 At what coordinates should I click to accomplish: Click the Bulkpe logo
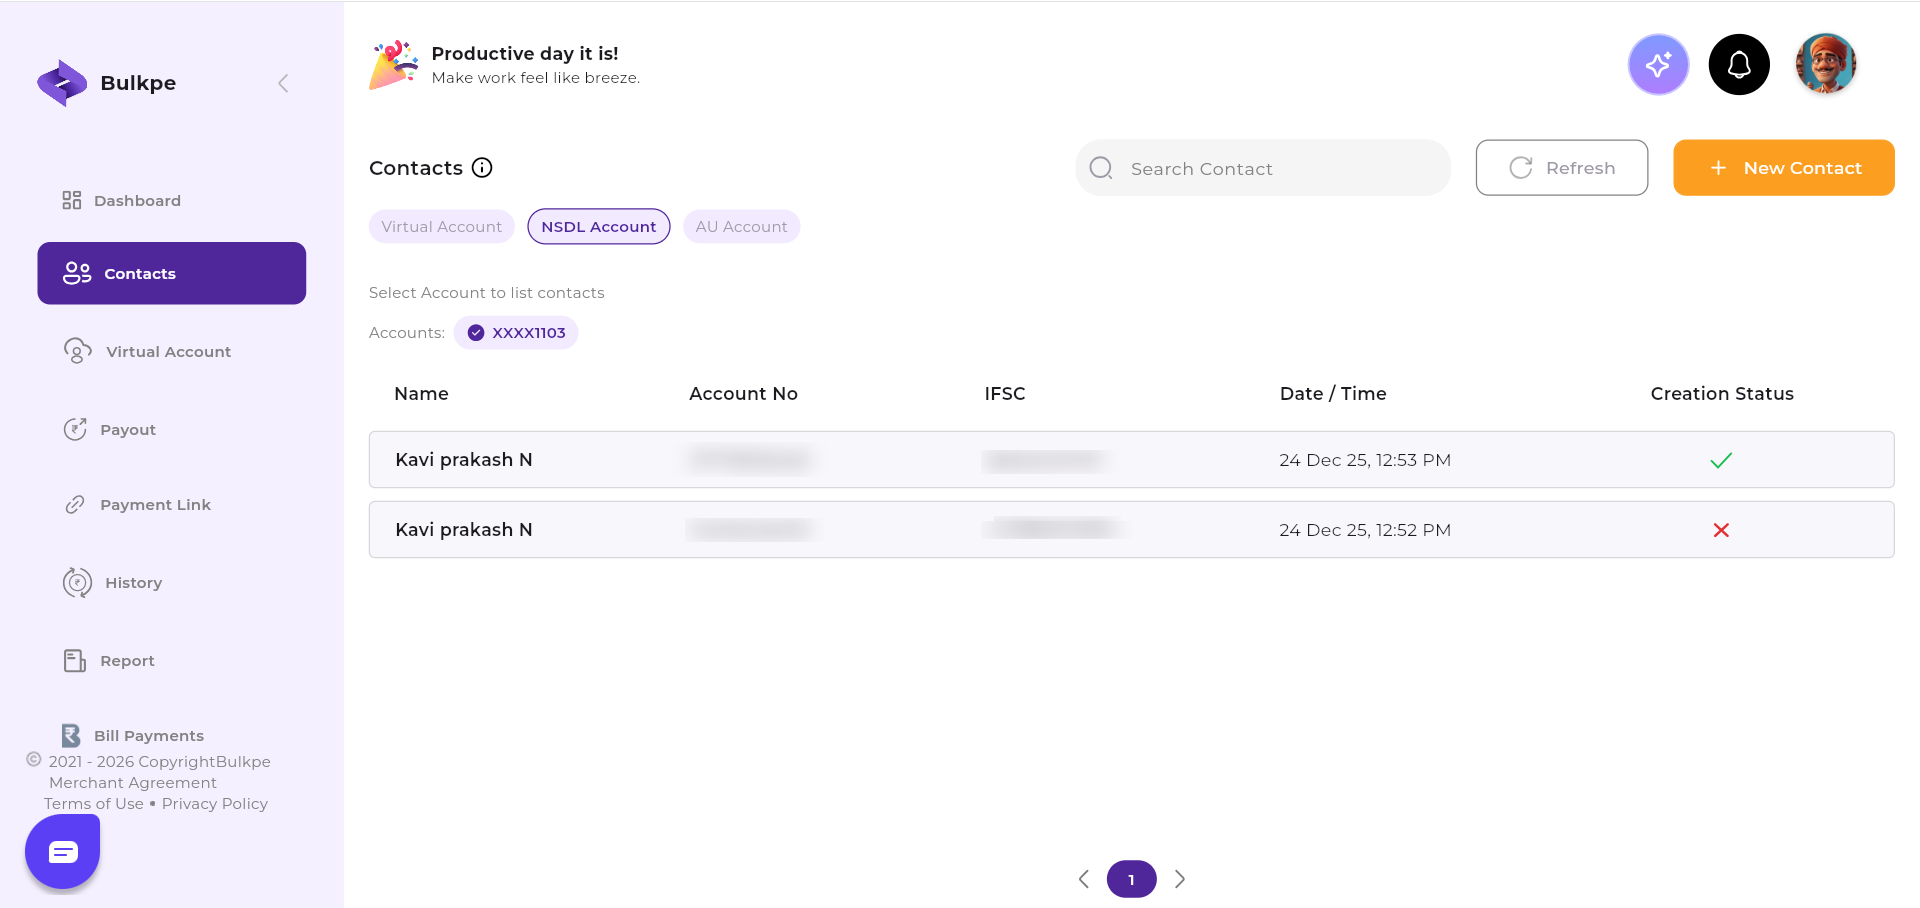coord(62,83)
